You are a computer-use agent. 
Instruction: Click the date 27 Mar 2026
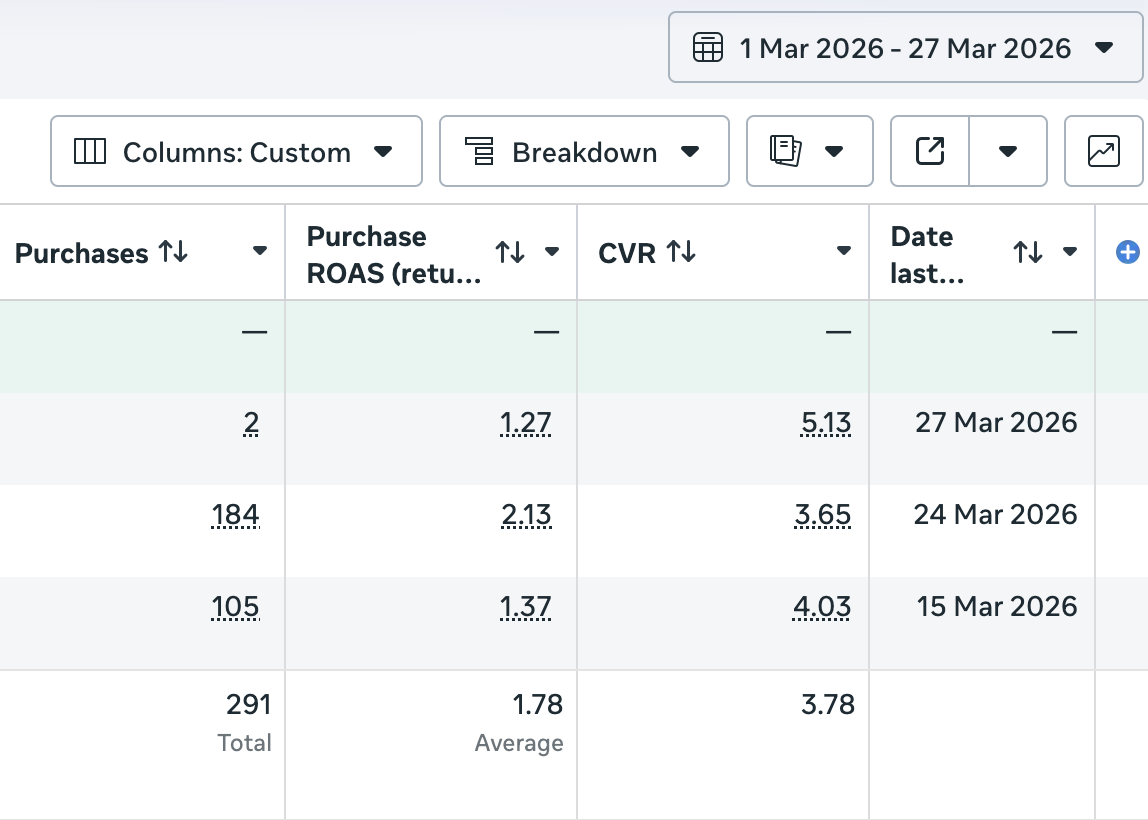[996, 422]
